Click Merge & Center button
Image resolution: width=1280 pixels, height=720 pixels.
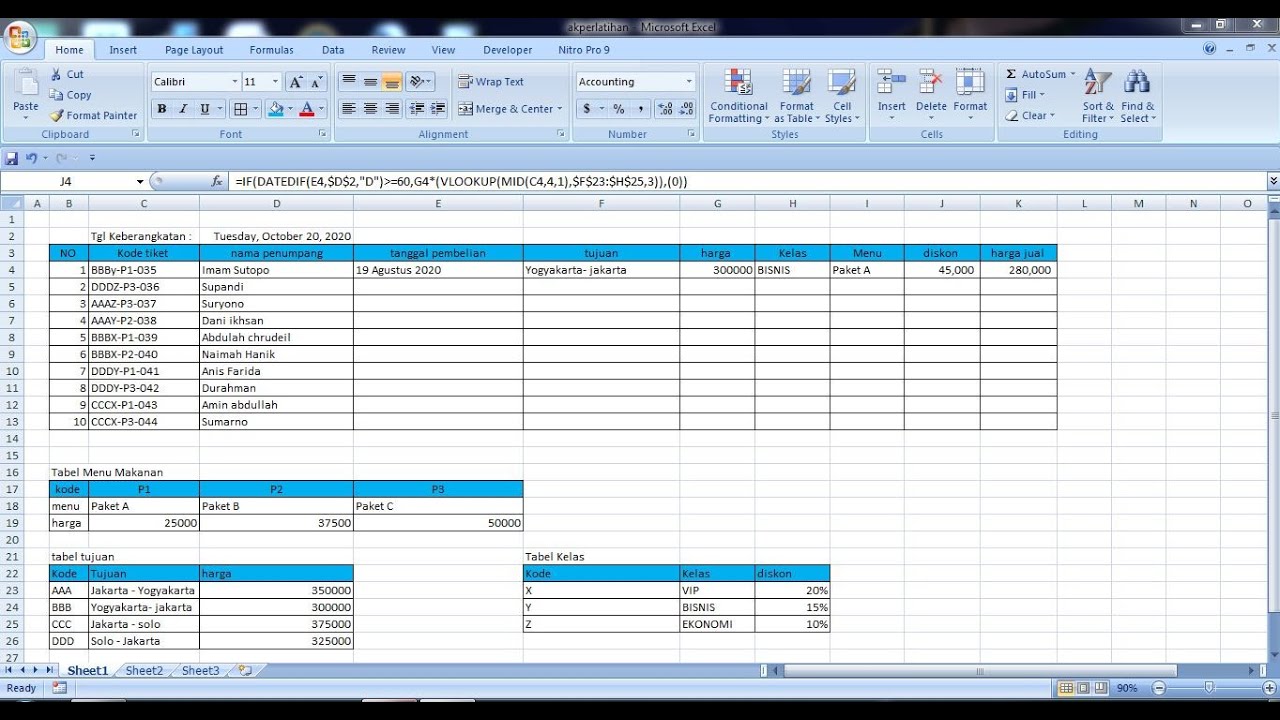point(510,109)
